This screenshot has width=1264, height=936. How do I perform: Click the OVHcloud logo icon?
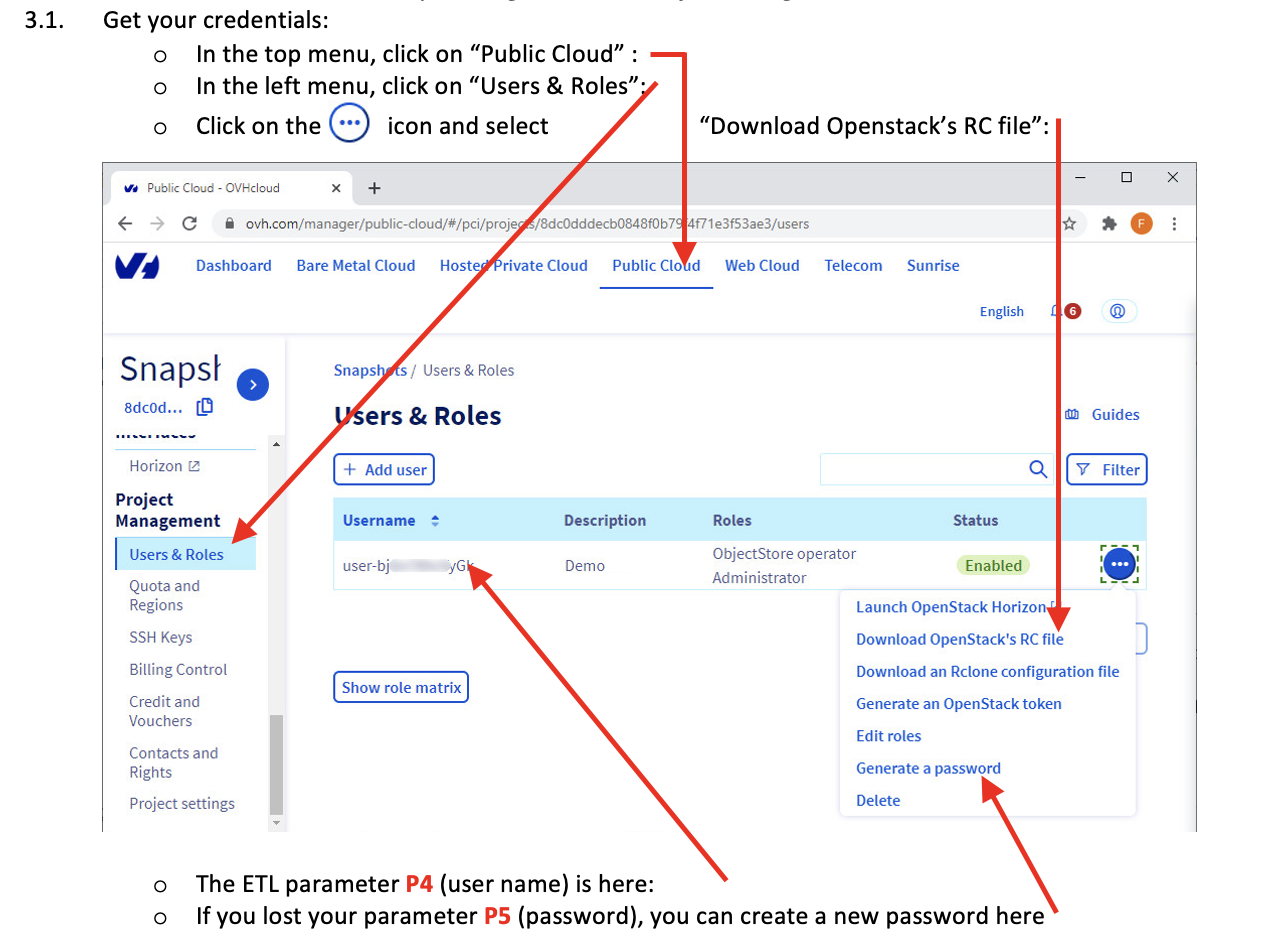[x=137, y=266]
